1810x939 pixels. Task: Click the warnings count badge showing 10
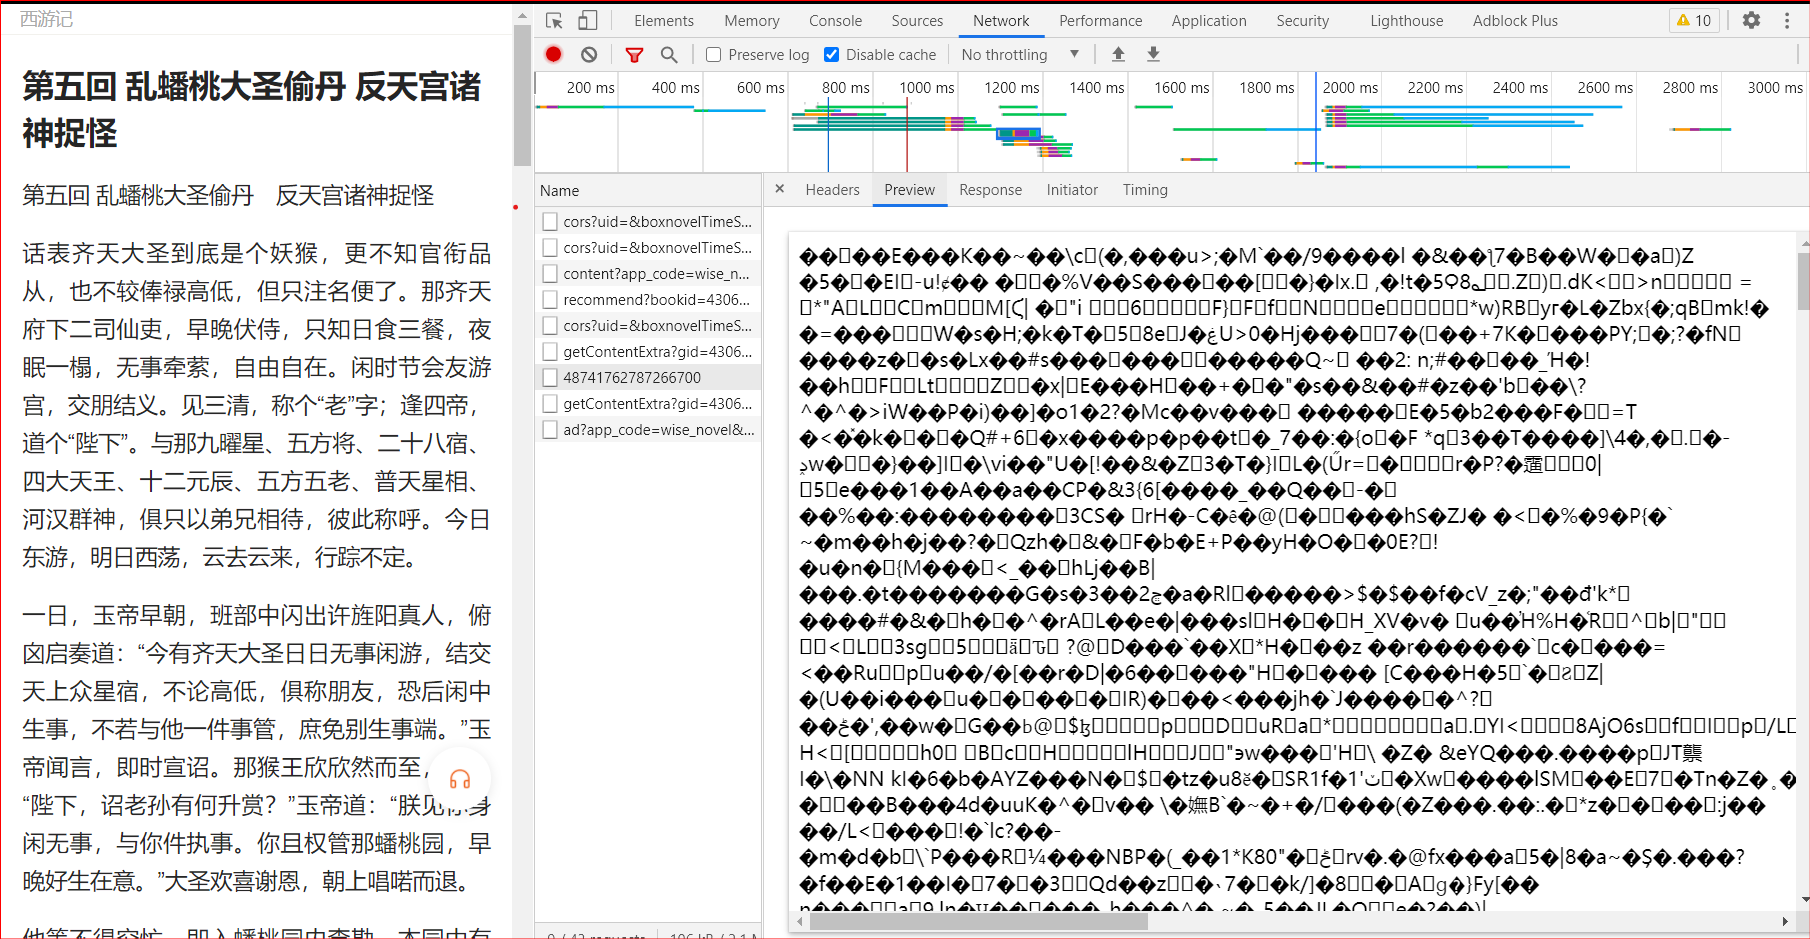[1694, 20]
